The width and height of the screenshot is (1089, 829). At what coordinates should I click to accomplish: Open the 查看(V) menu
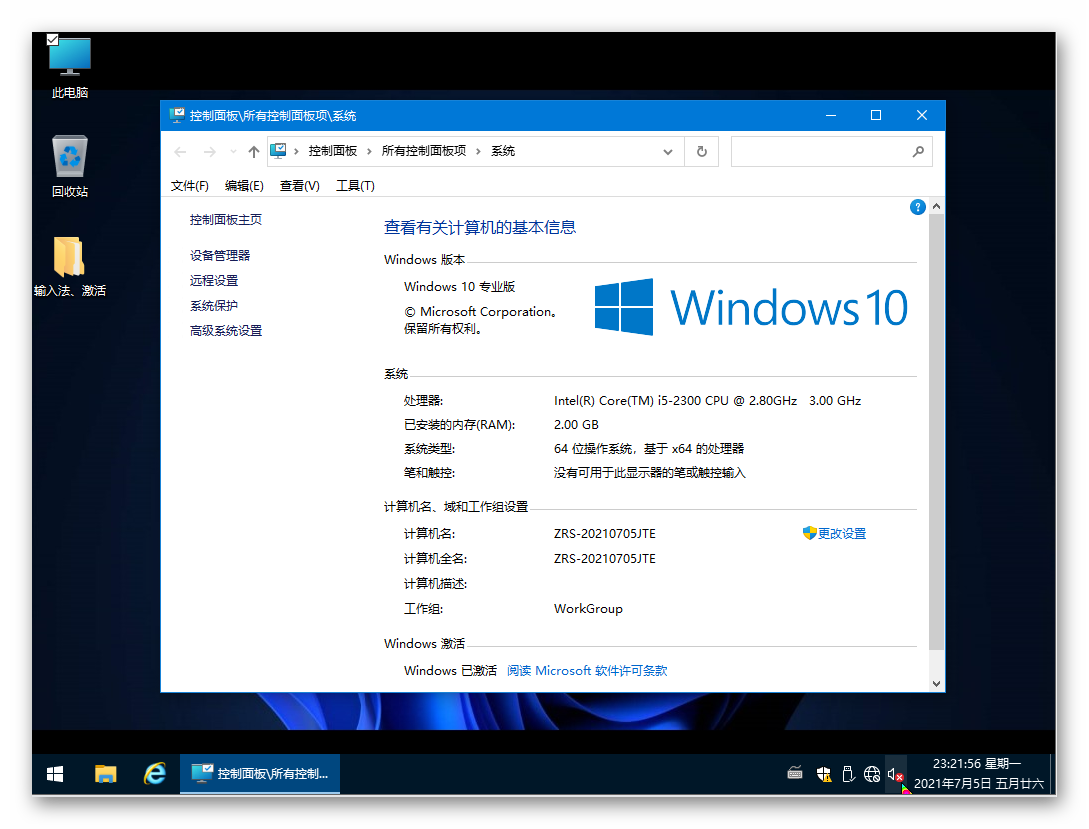(x=299, y=186)
